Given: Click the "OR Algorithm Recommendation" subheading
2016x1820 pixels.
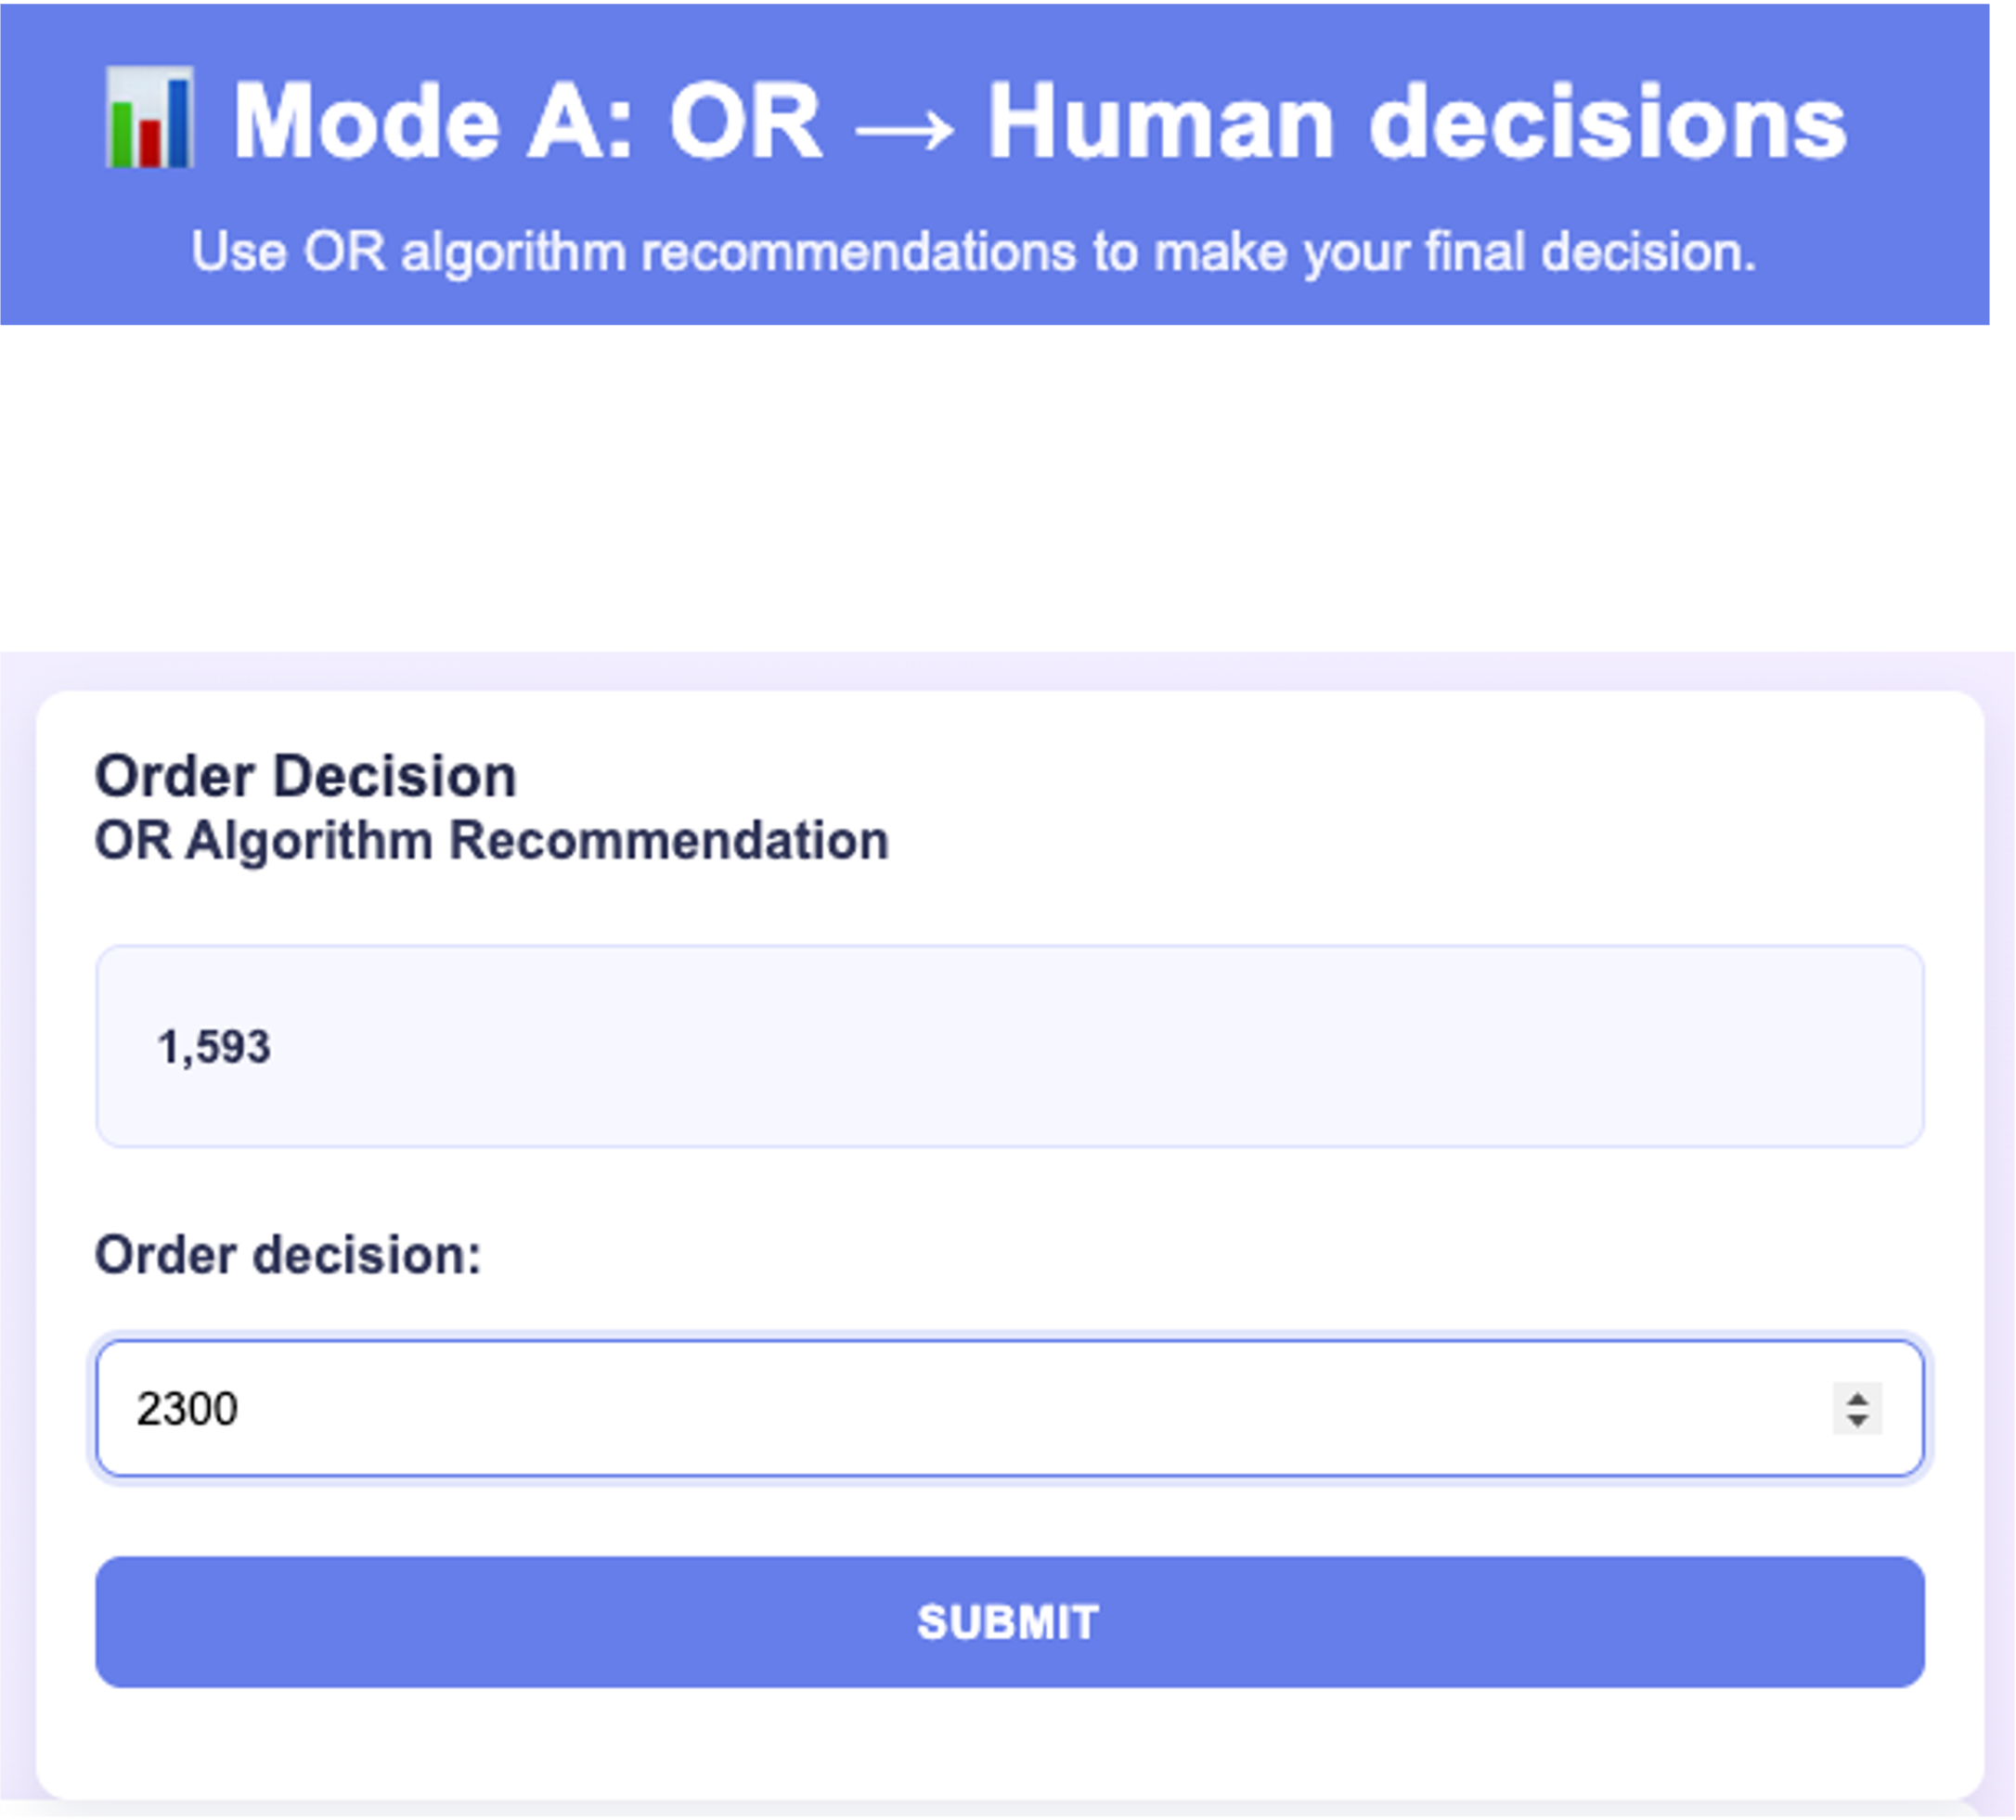Looking at the screenshot, I should pos(491,840).
